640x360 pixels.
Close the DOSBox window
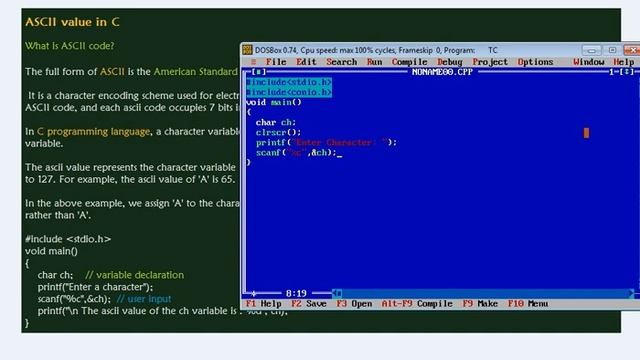coord(632,50)
